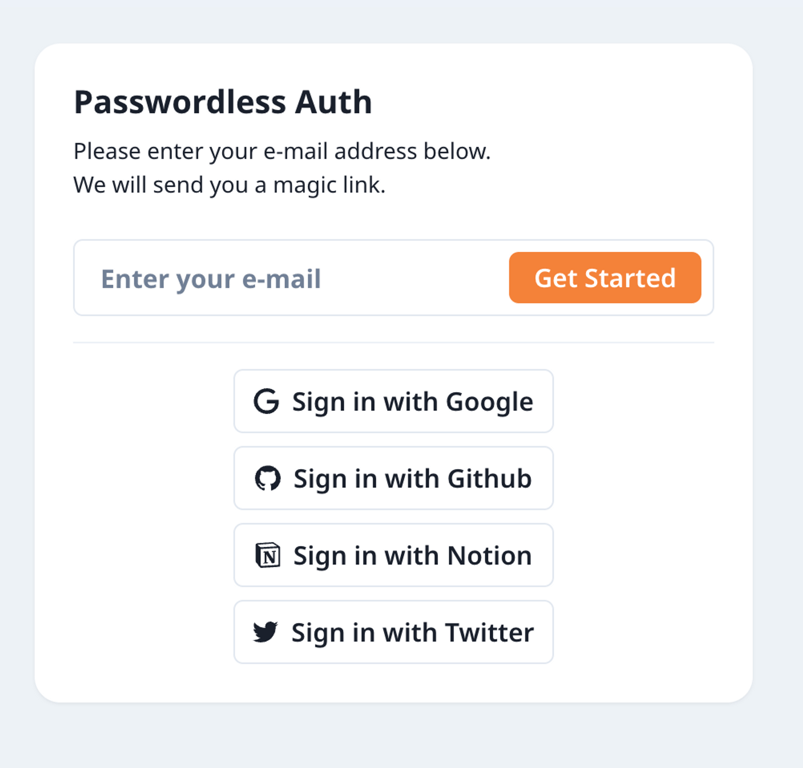Click the Google "G" logo icon
Screen dimensions: 803x768
tap(266, 402)
